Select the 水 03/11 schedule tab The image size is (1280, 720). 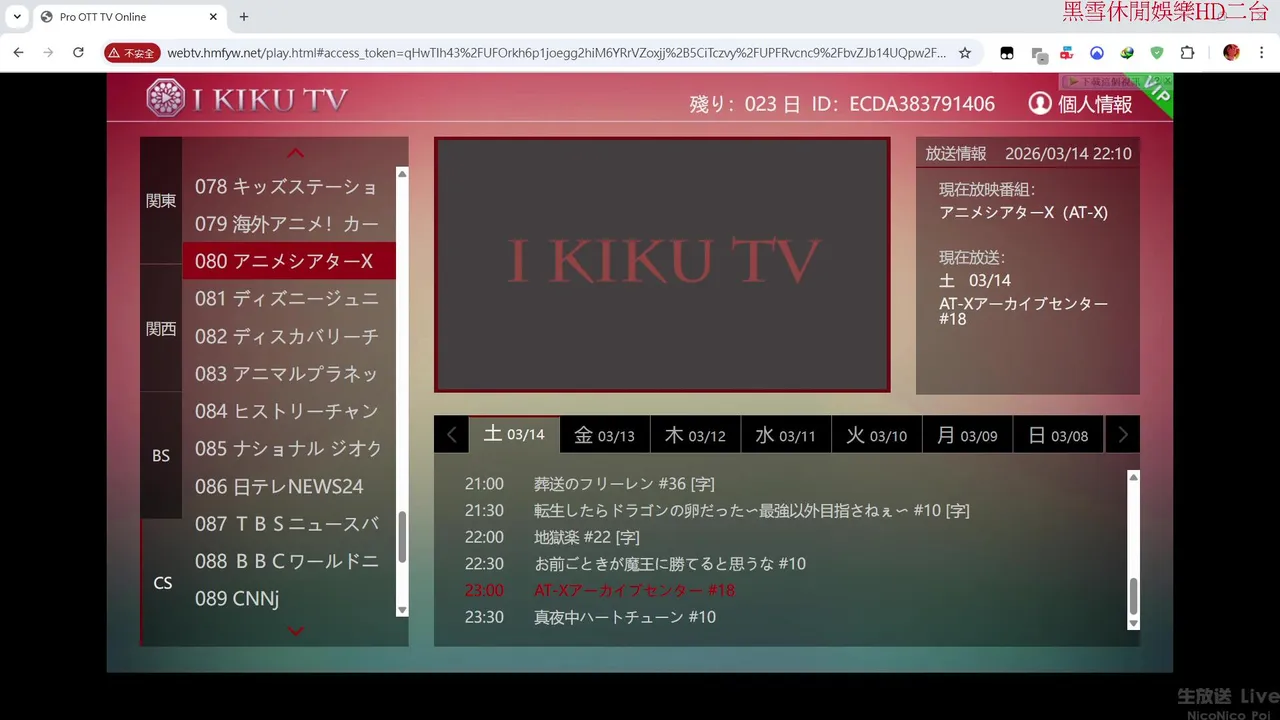click(785, 435)
